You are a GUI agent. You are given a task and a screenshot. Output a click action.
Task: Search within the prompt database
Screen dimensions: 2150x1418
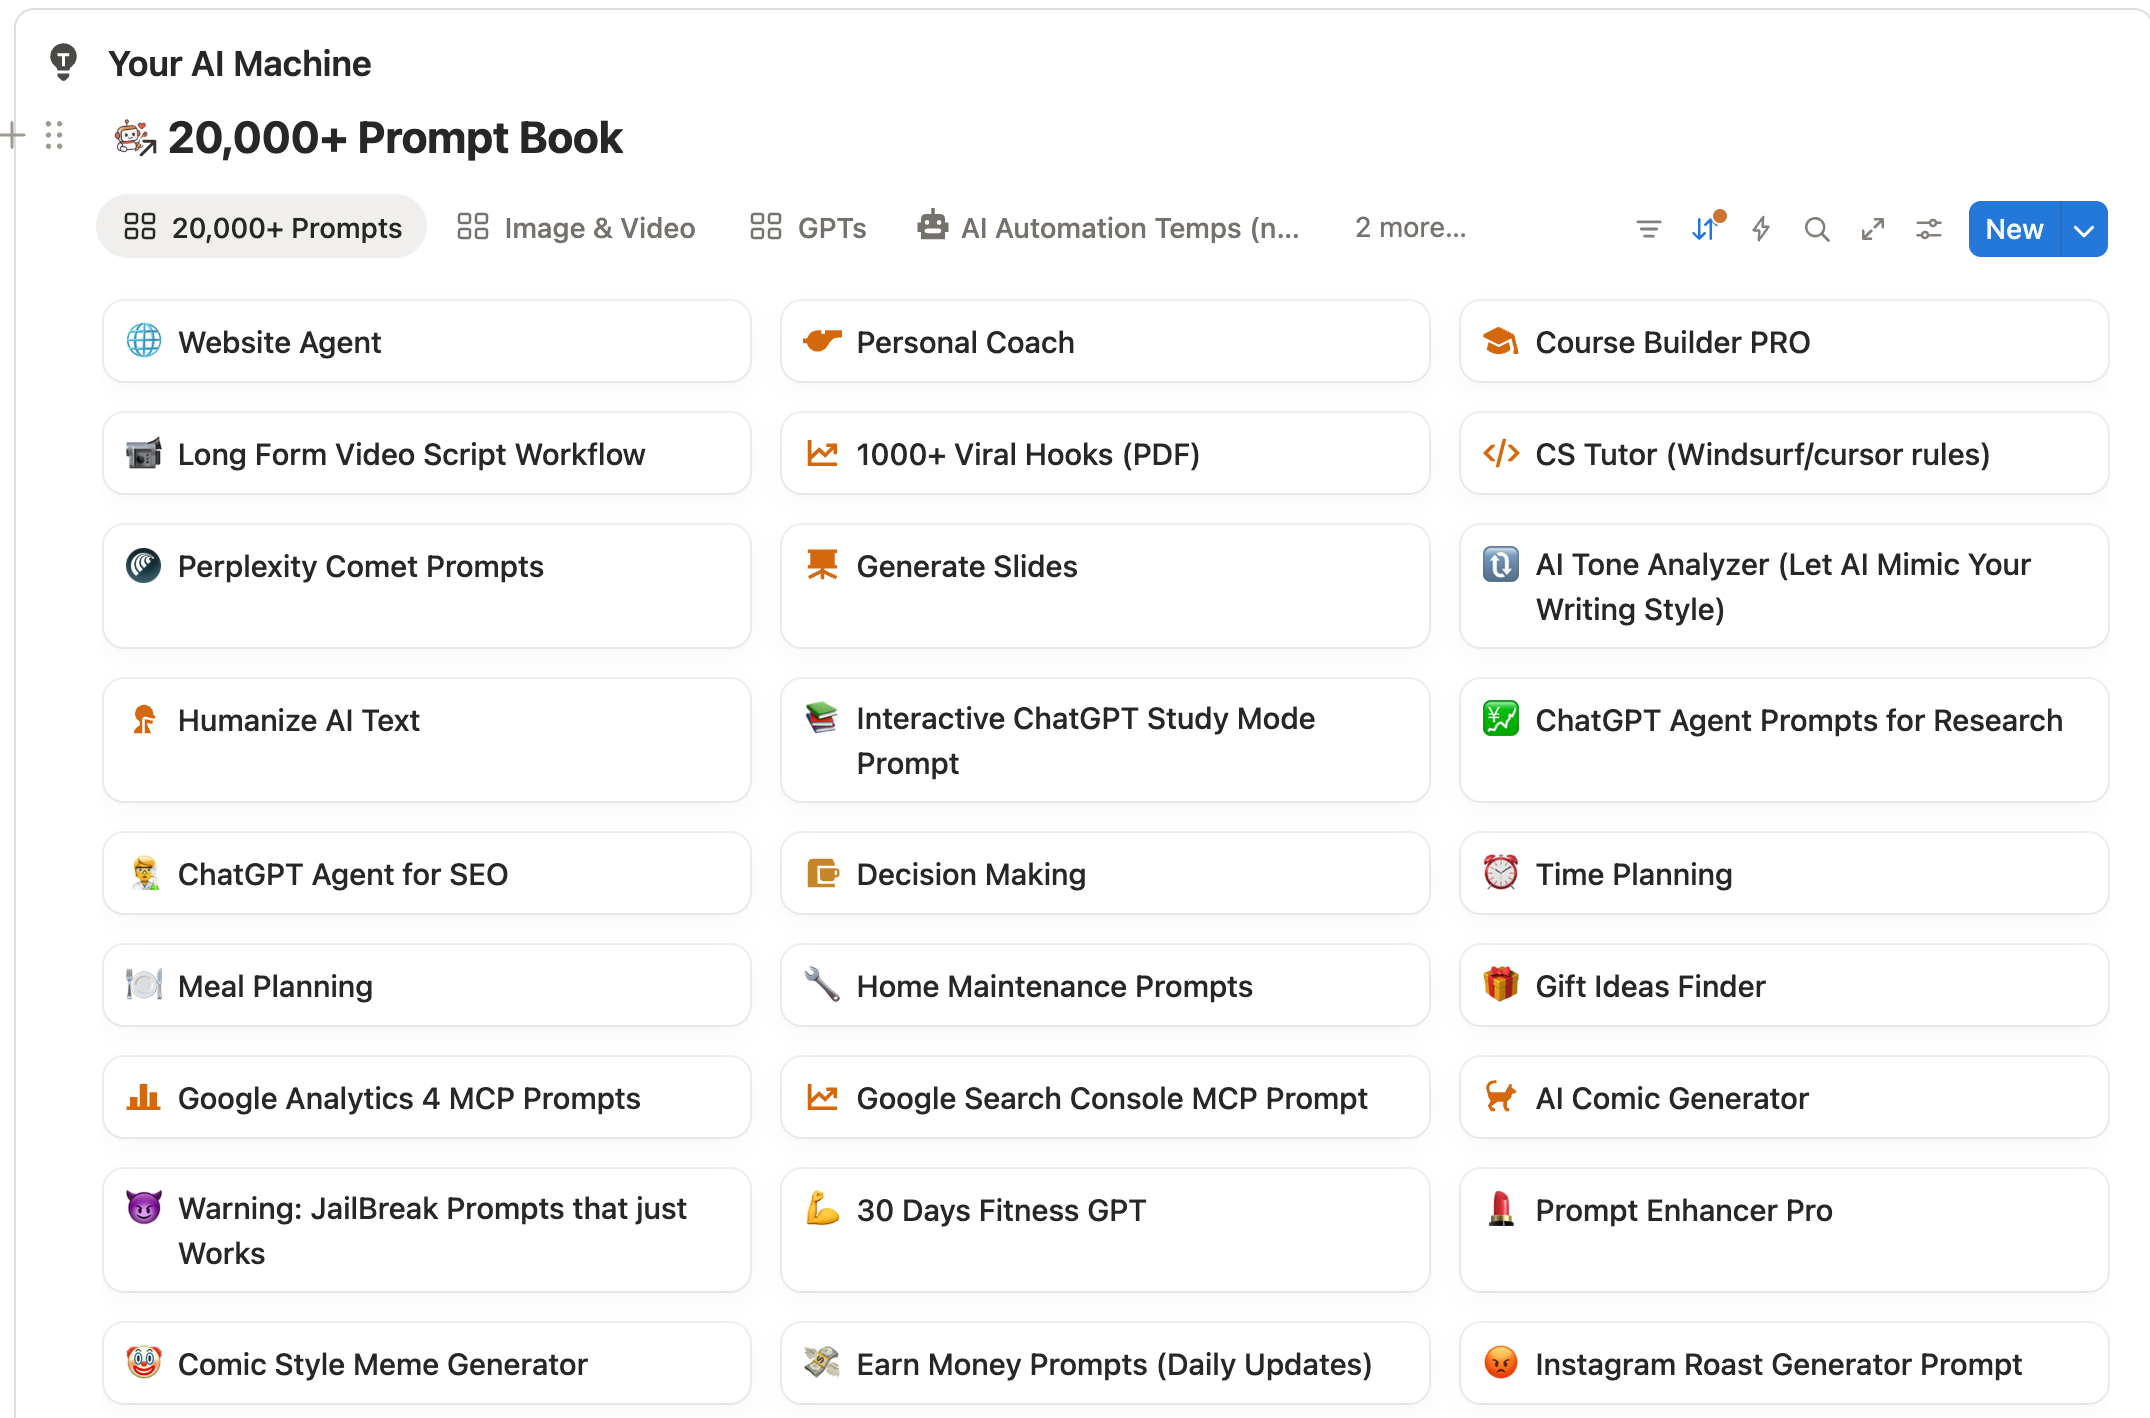click(x=1817, y=228)
